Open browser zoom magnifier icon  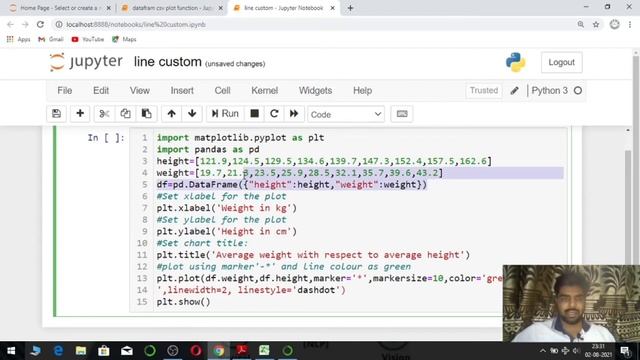tap(580, 24)
